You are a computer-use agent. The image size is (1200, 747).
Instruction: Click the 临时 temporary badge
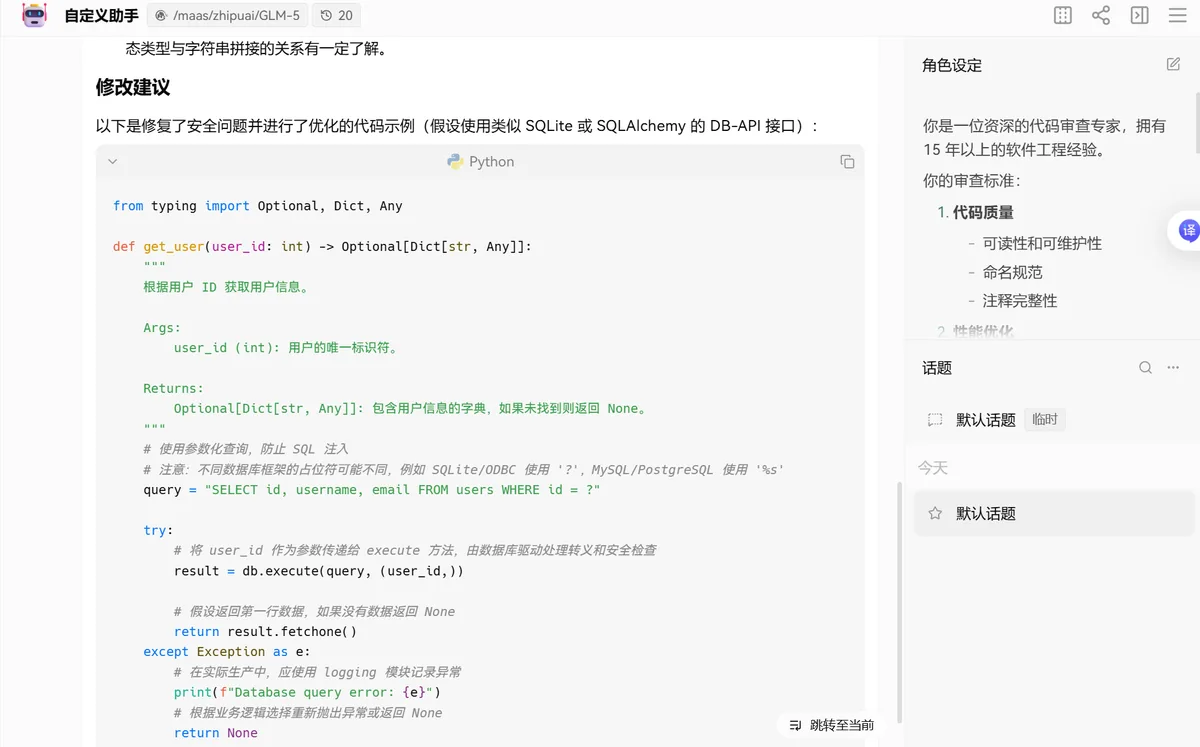(1044, 420)
